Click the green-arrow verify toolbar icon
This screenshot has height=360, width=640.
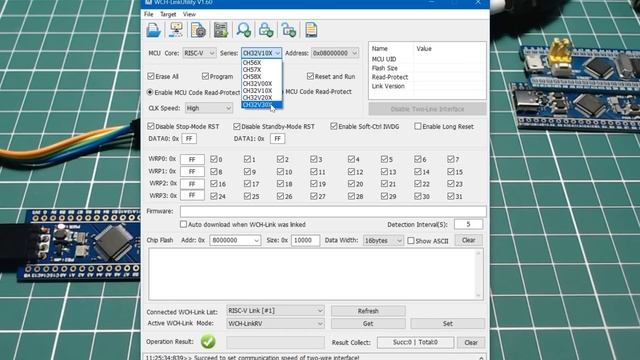tap(221, 30)
